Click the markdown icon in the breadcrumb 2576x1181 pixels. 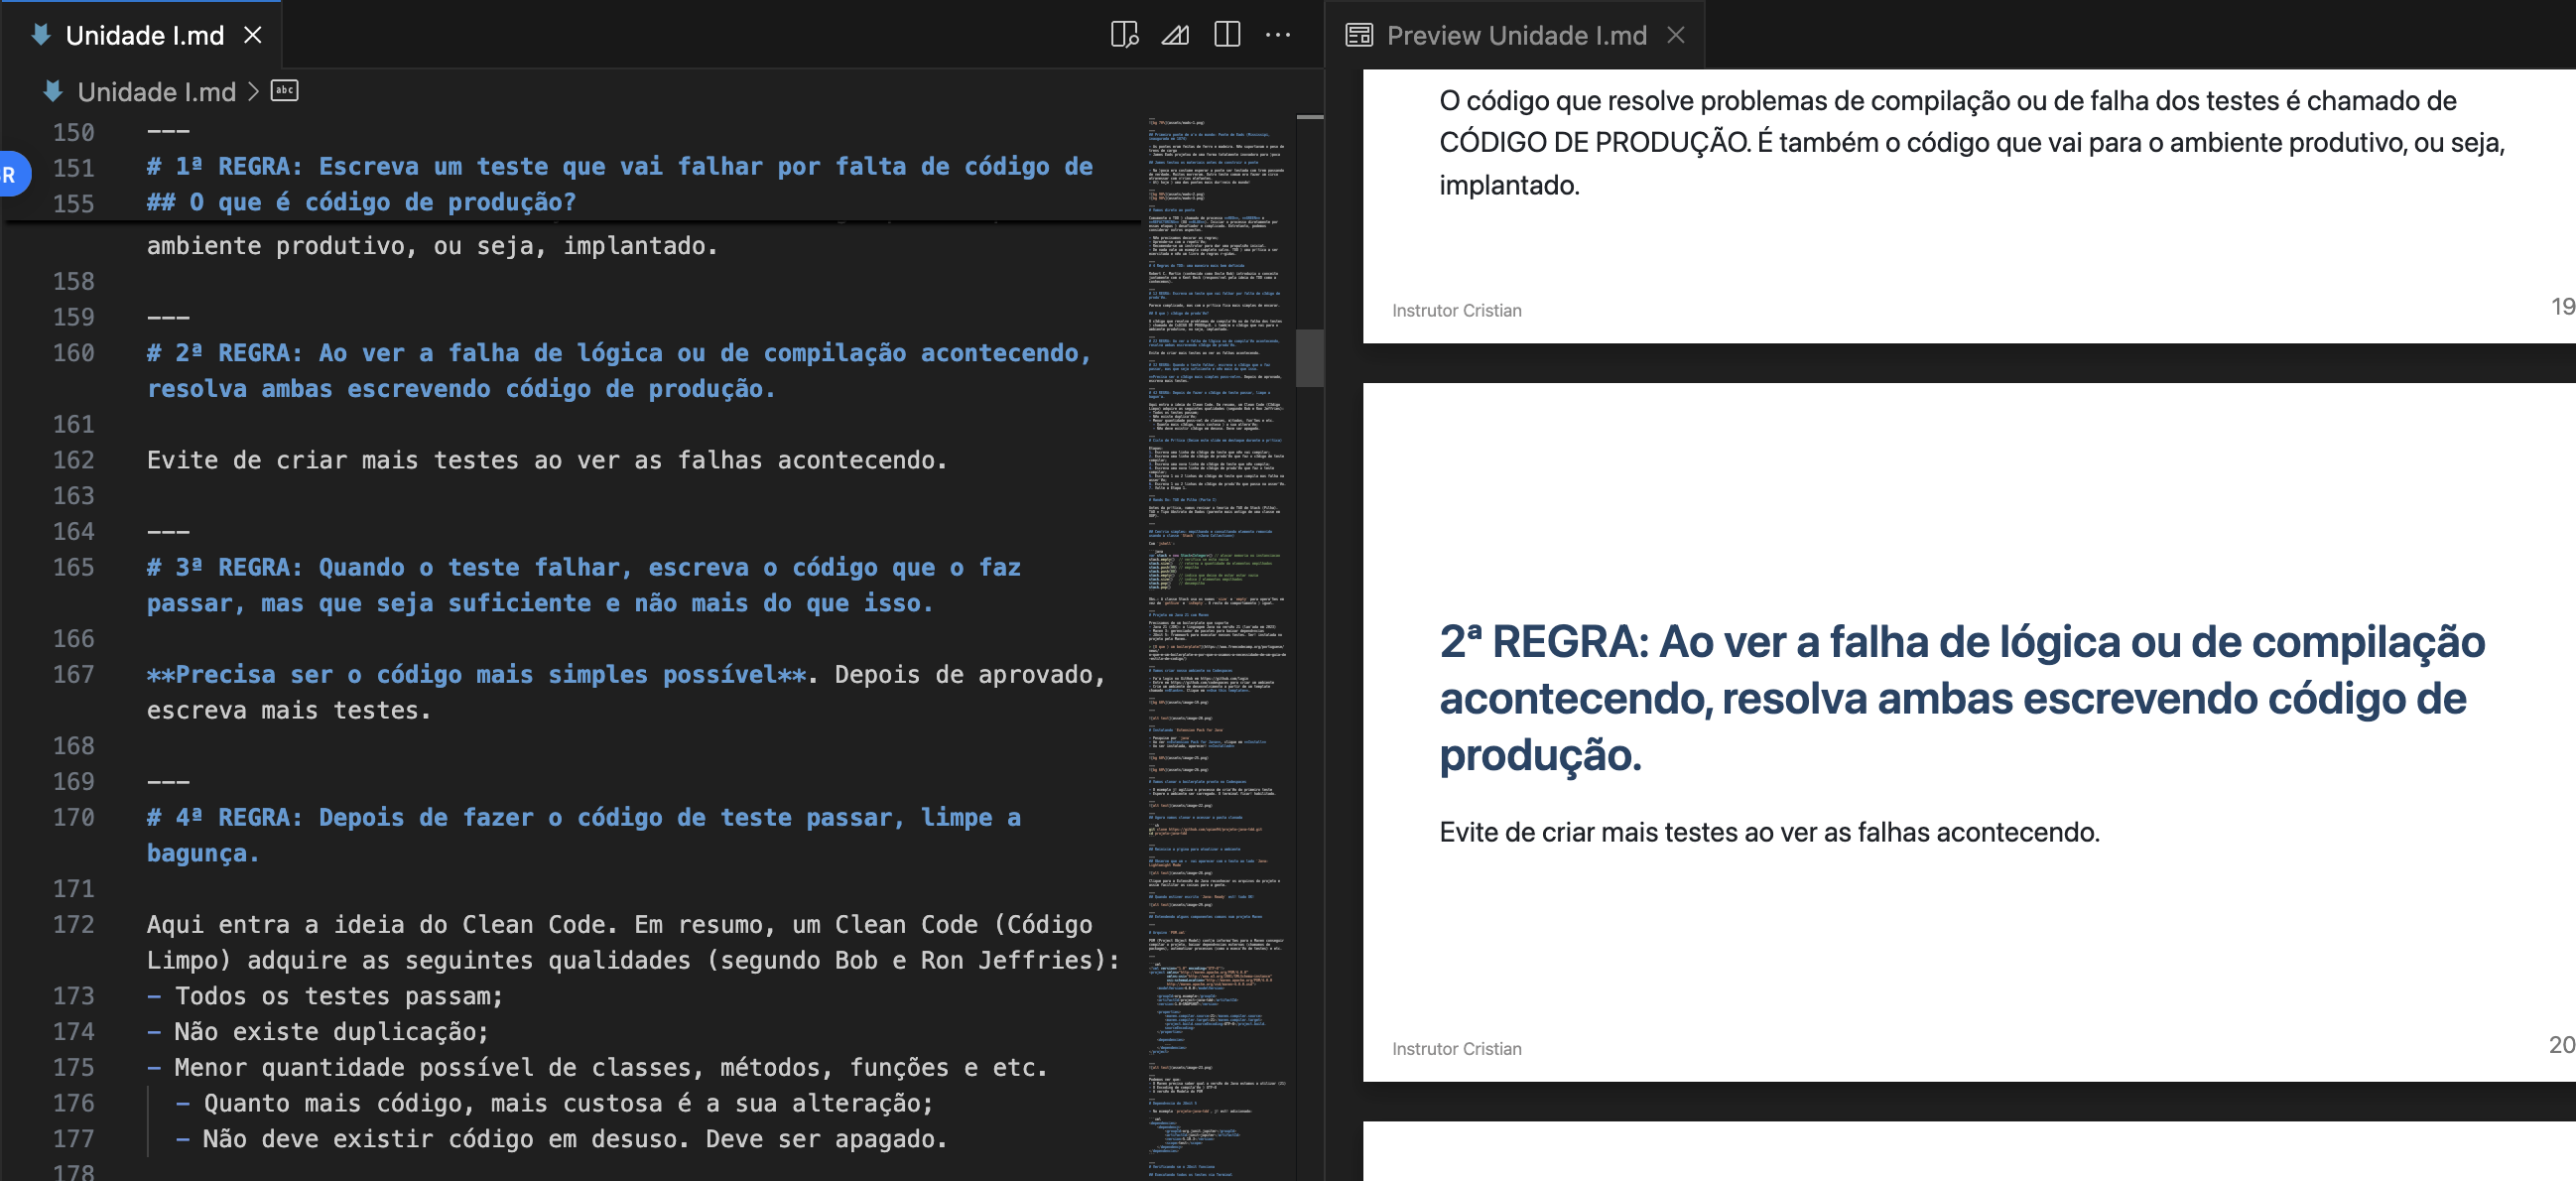(x=53, y=91)
